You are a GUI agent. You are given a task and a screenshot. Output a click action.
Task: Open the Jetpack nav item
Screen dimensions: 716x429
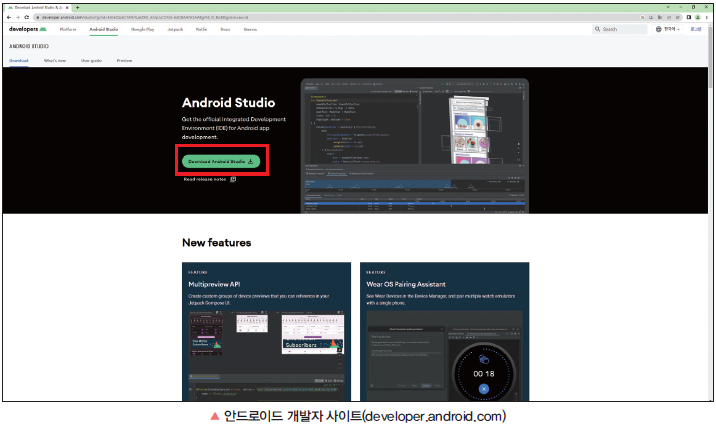(175, 29)
